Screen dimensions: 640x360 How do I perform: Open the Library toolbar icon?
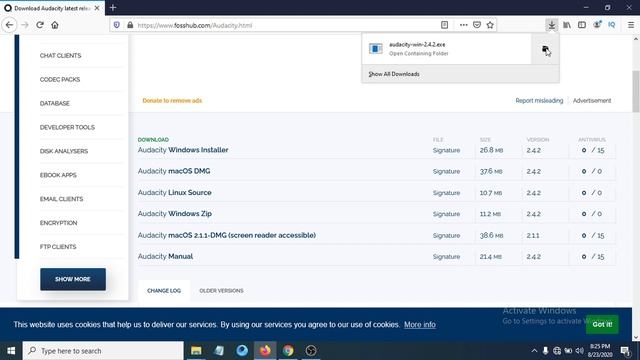point(567,25)
